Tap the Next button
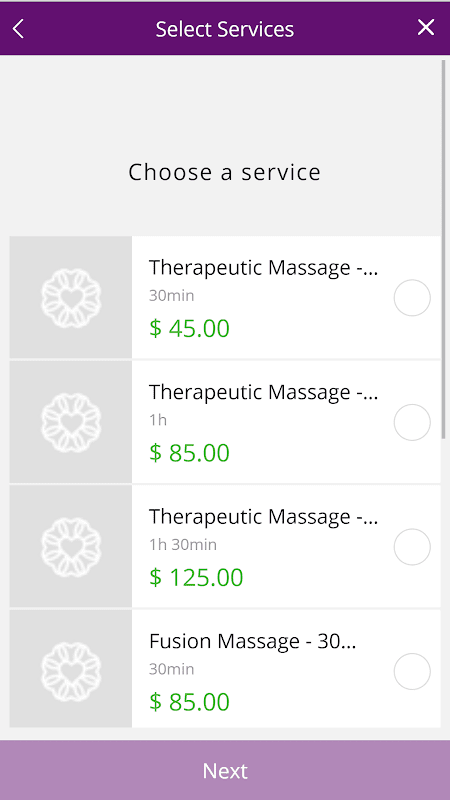This screenshot has height=800, width=450. (x=225, y=770)
